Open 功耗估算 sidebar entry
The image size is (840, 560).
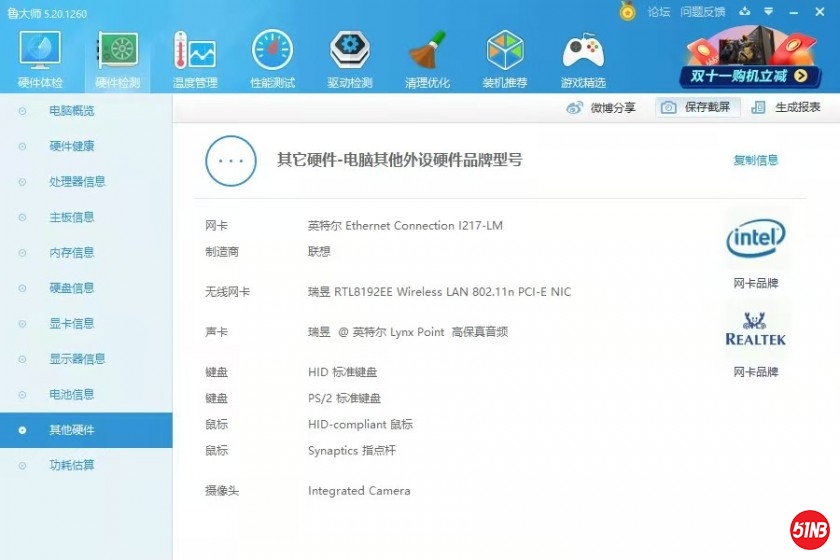point(72,465)
